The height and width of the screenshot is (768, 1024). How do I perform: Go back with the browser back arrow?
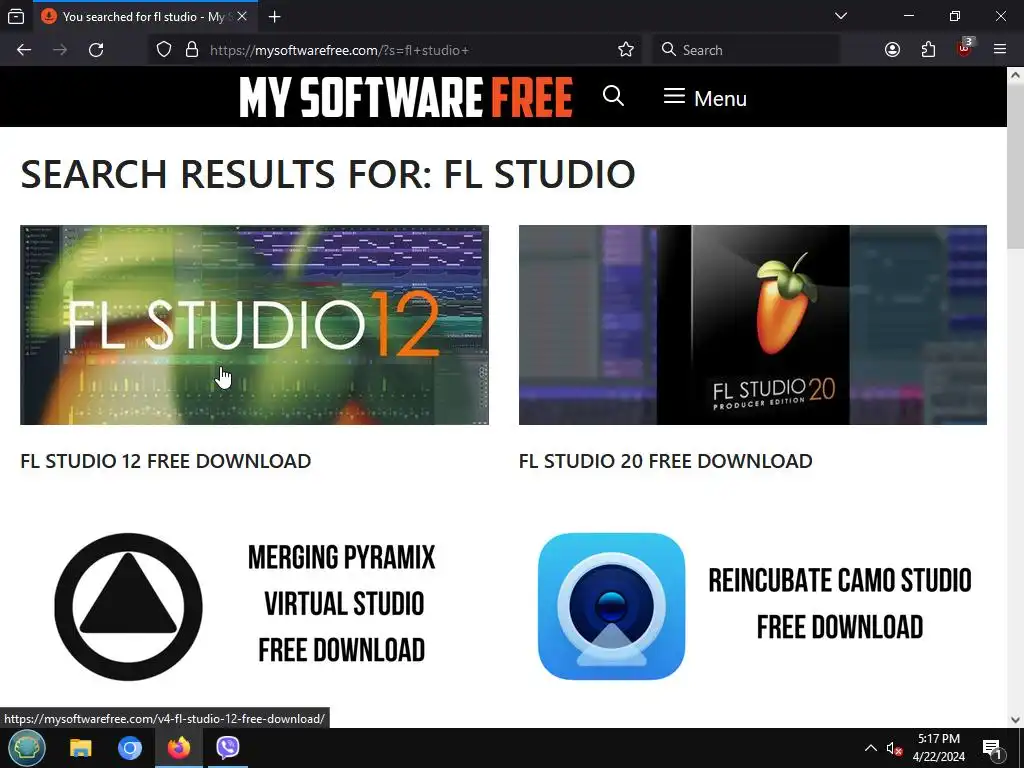point(24,50)
